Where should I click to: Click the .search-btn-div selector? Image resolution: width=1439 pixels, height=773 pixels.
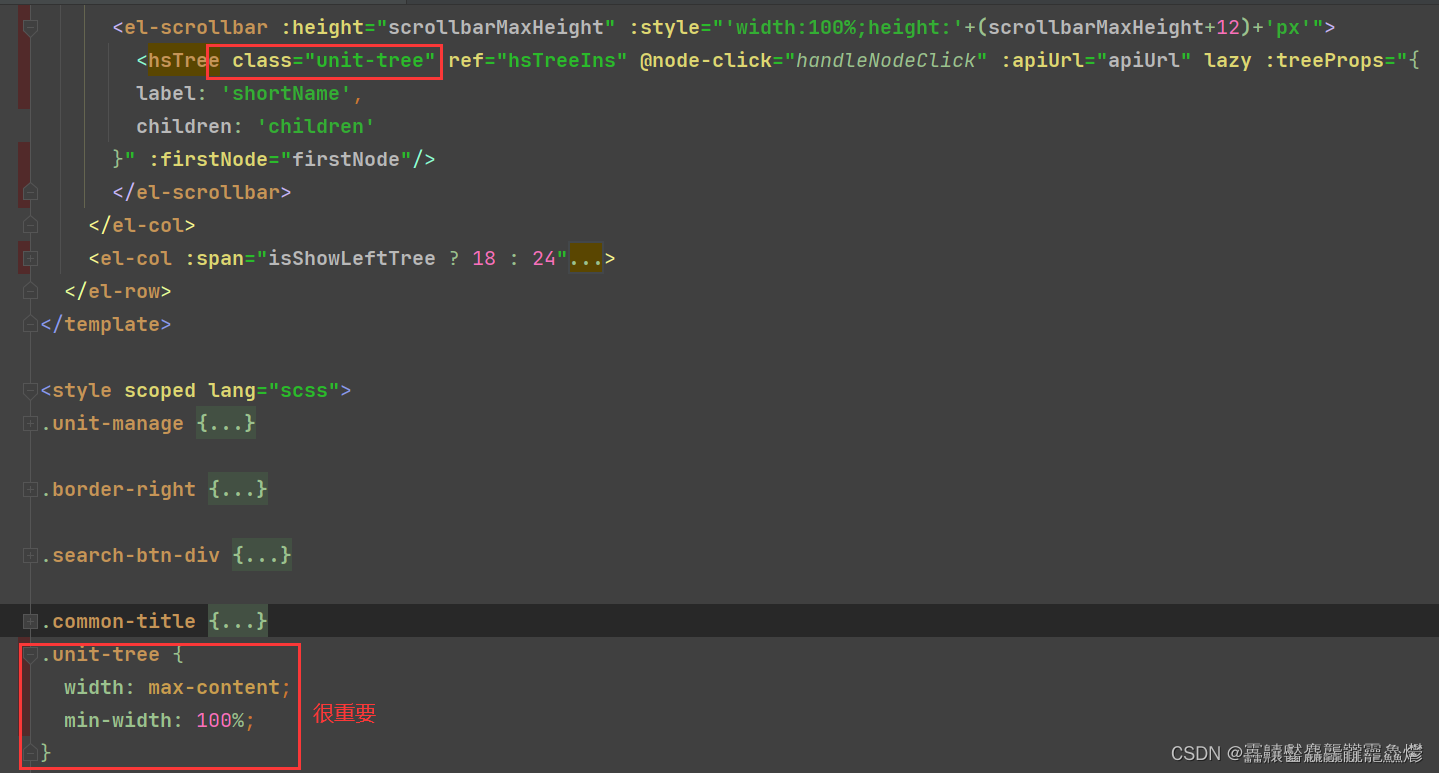pos(130,555)
